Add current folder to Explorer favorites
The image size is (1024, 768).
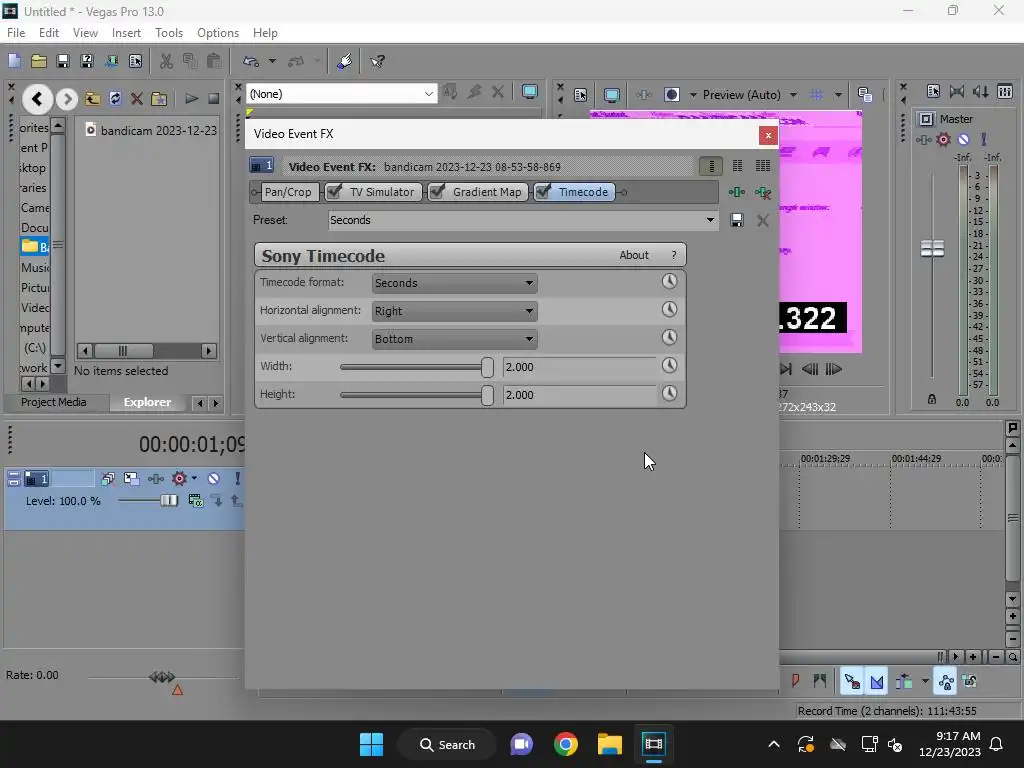coord(159,99)
